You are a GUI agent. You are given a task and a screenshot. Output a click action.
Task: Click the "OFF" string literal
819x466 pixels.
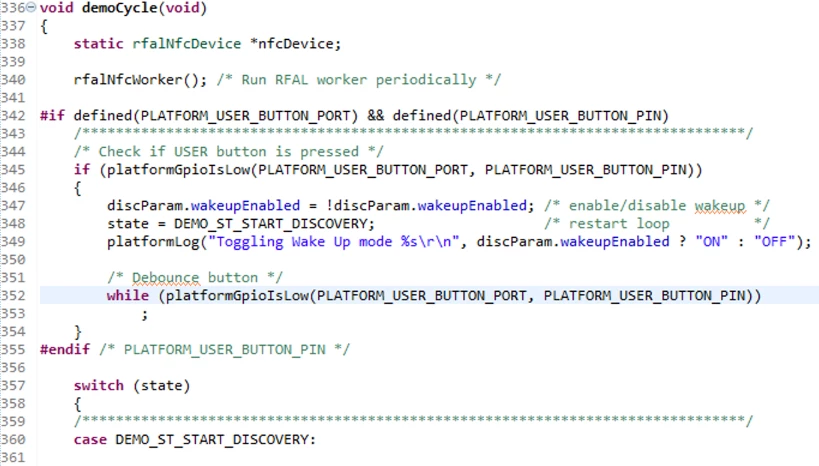pyautogui.click(x=775, y=242)
